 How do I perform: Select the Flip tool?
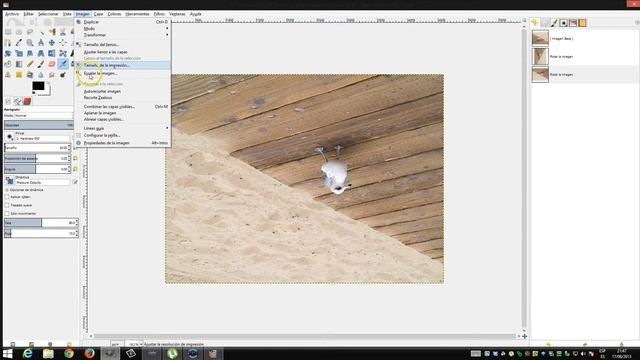click(52, 53)
